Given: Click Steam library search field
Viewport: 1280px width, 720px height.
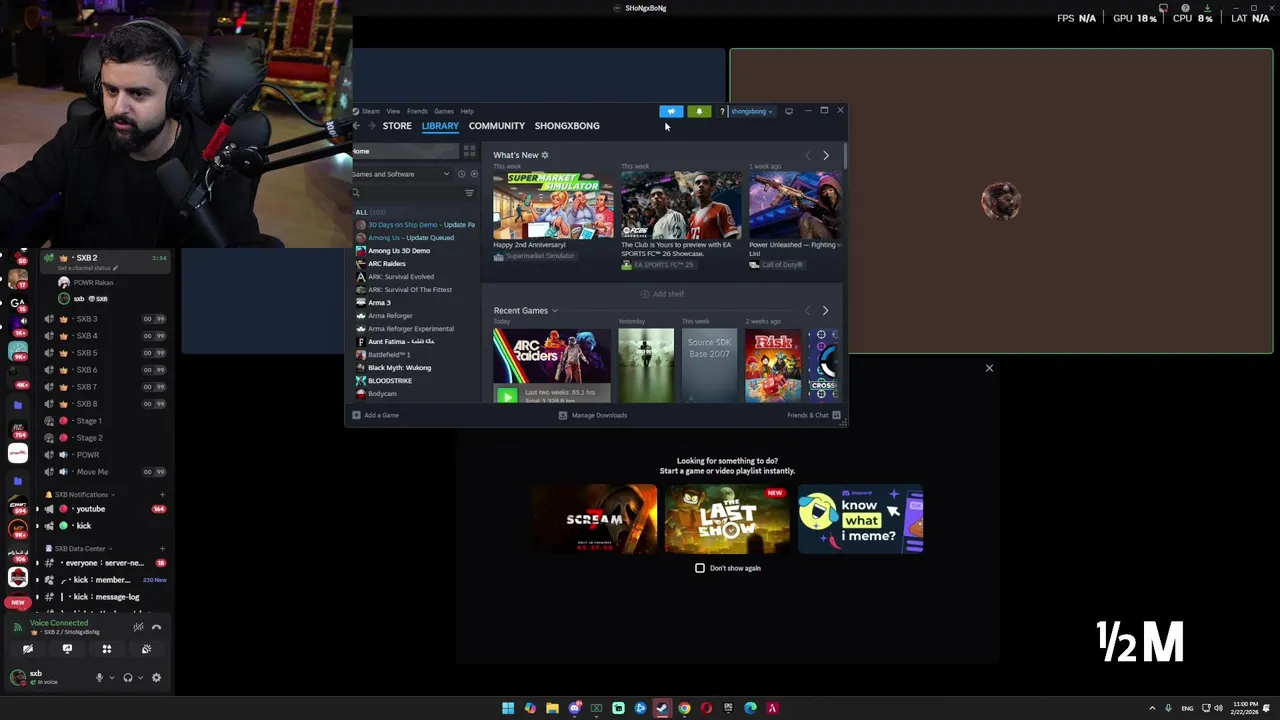Looking at the screenshot, I should tap(407, 193).
